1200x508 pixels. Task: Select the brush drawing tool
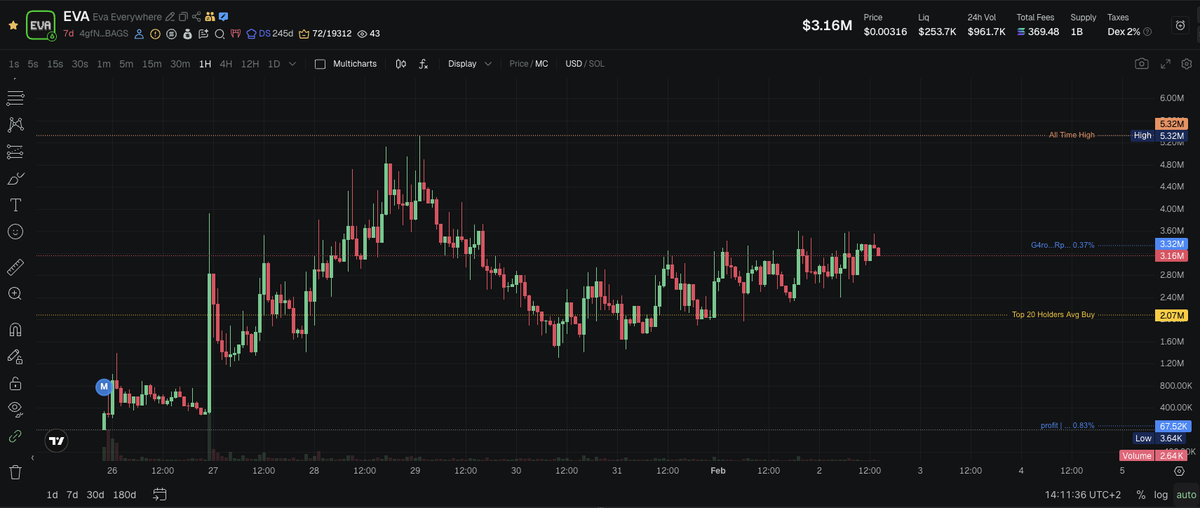(15, 179)
